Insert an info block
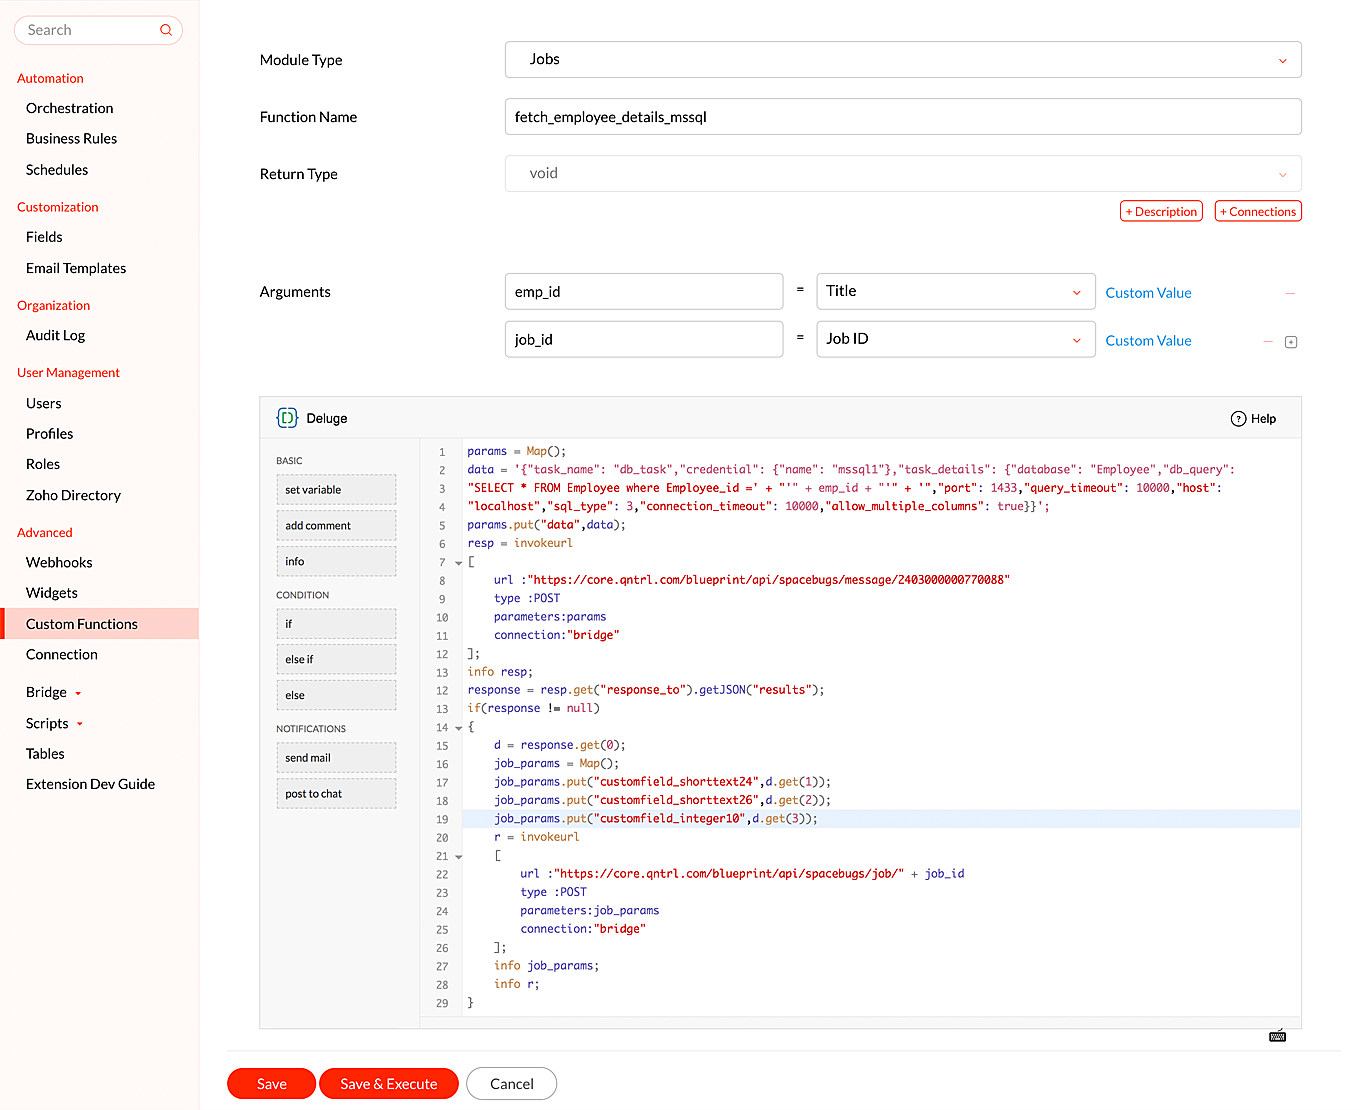 coord(336,562)
